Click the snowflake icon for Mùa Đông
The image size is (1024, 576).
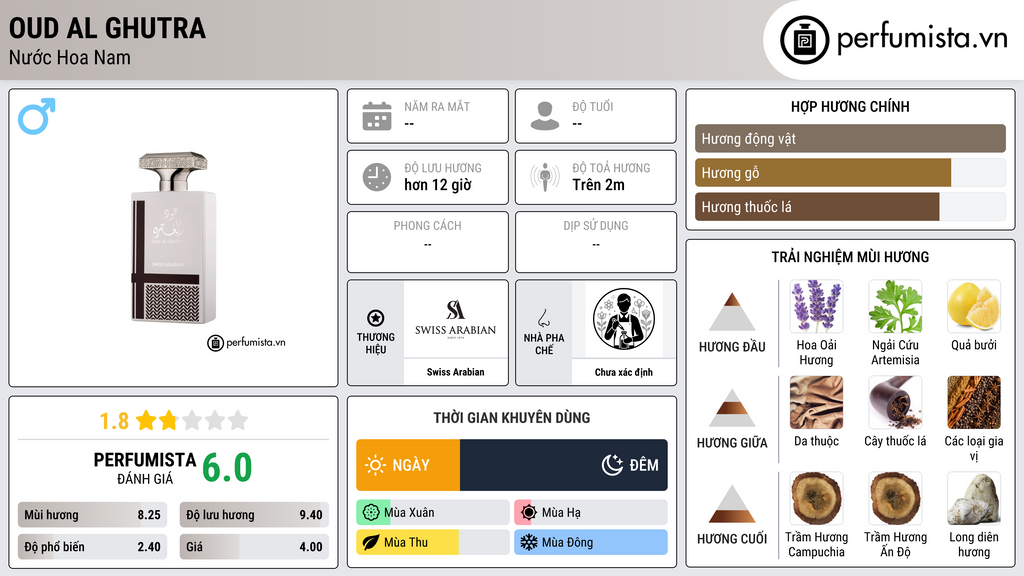click(x=528, y=542)
